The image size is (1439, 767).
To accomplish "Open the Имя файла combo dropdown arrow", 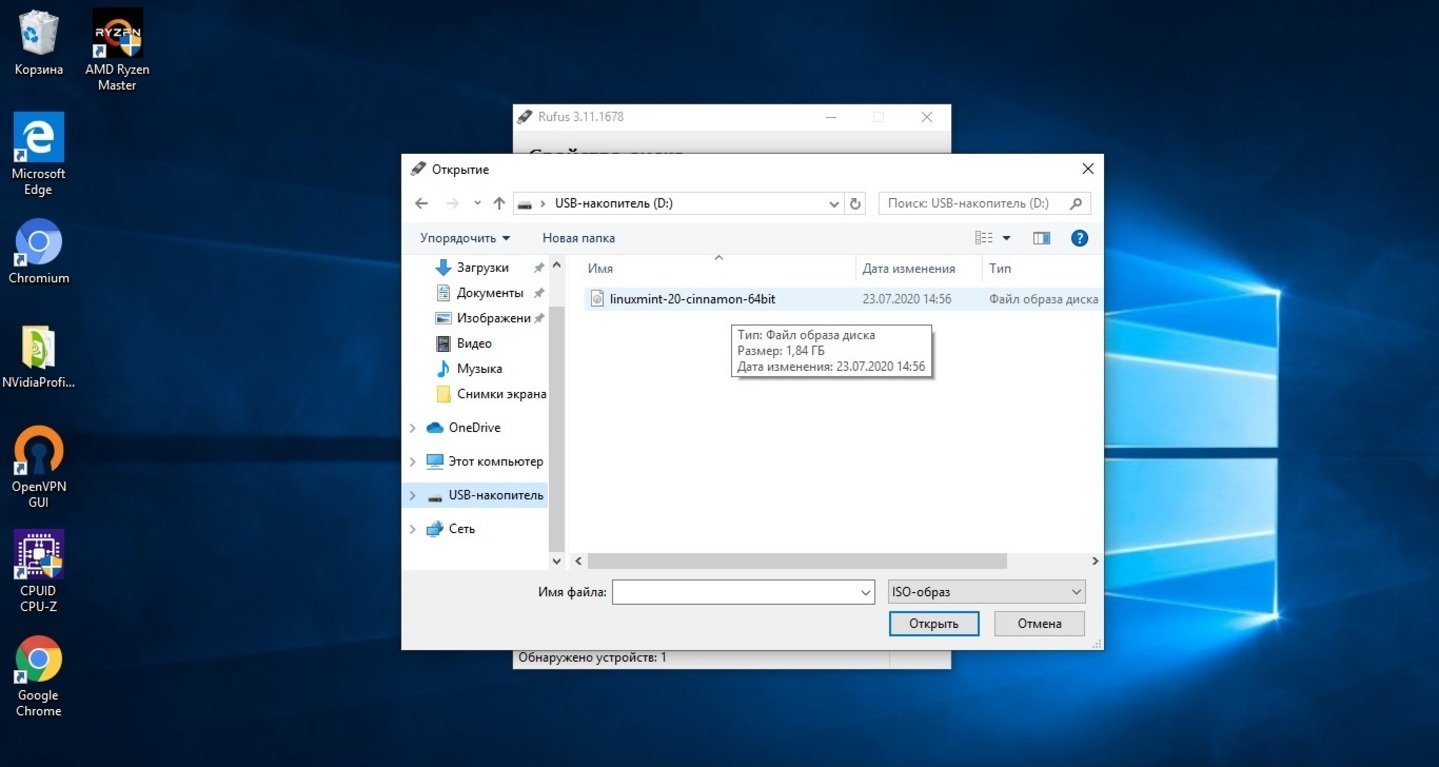I will click(866, 592).
